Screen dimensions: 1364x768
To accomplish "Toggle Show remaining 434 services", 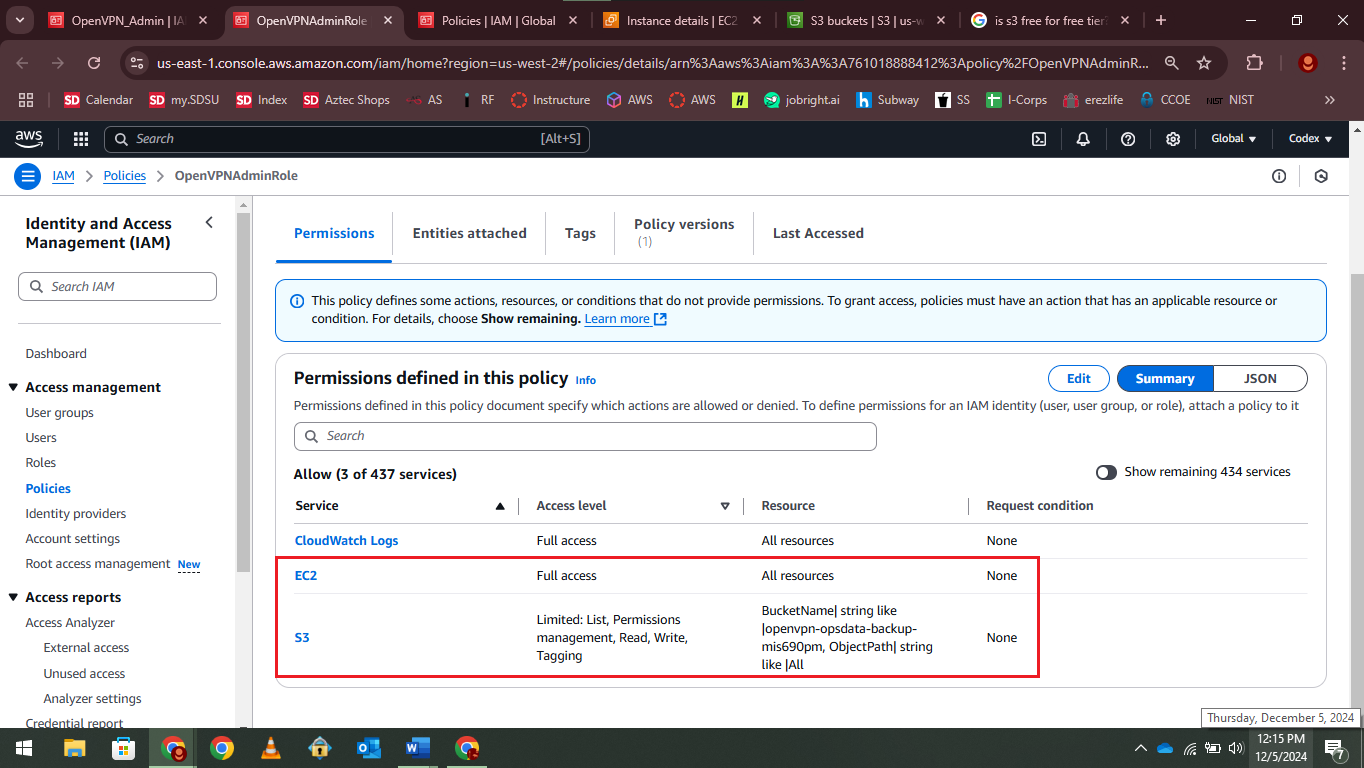I will point(1106,472).
